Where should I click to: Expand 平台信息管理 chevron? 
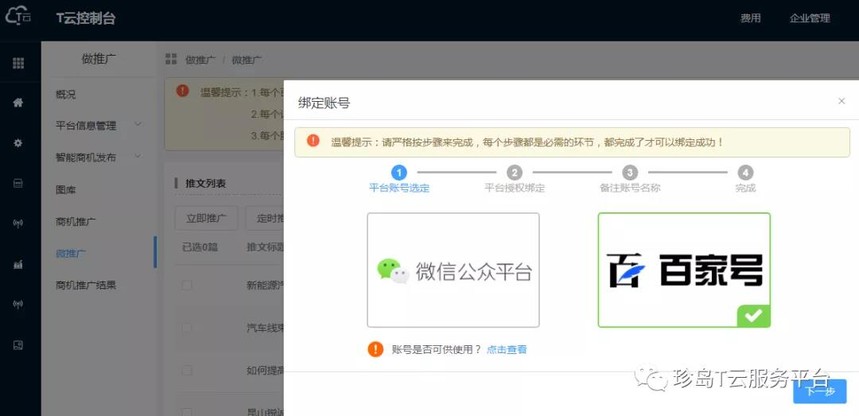pyautogui.click(x=138, y=124)
